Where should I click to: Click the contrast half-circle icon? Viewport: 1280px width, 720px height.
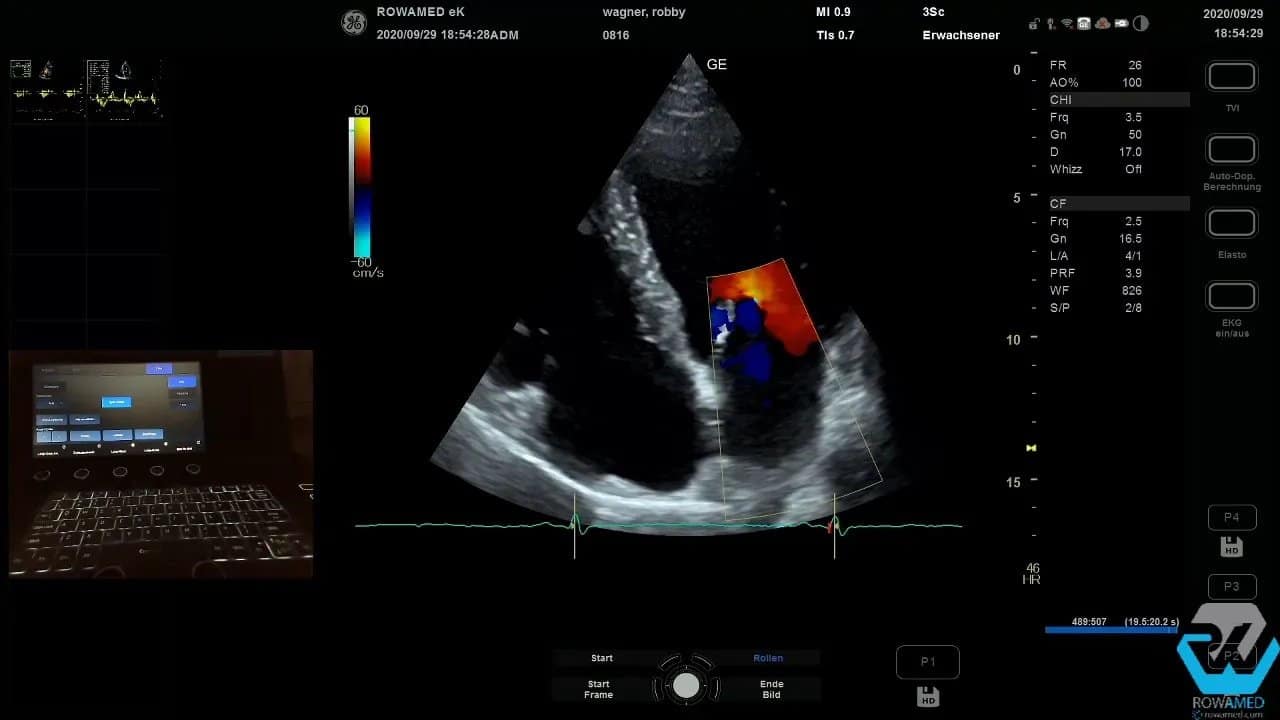pyautogui.click(x=1140, y=23)
